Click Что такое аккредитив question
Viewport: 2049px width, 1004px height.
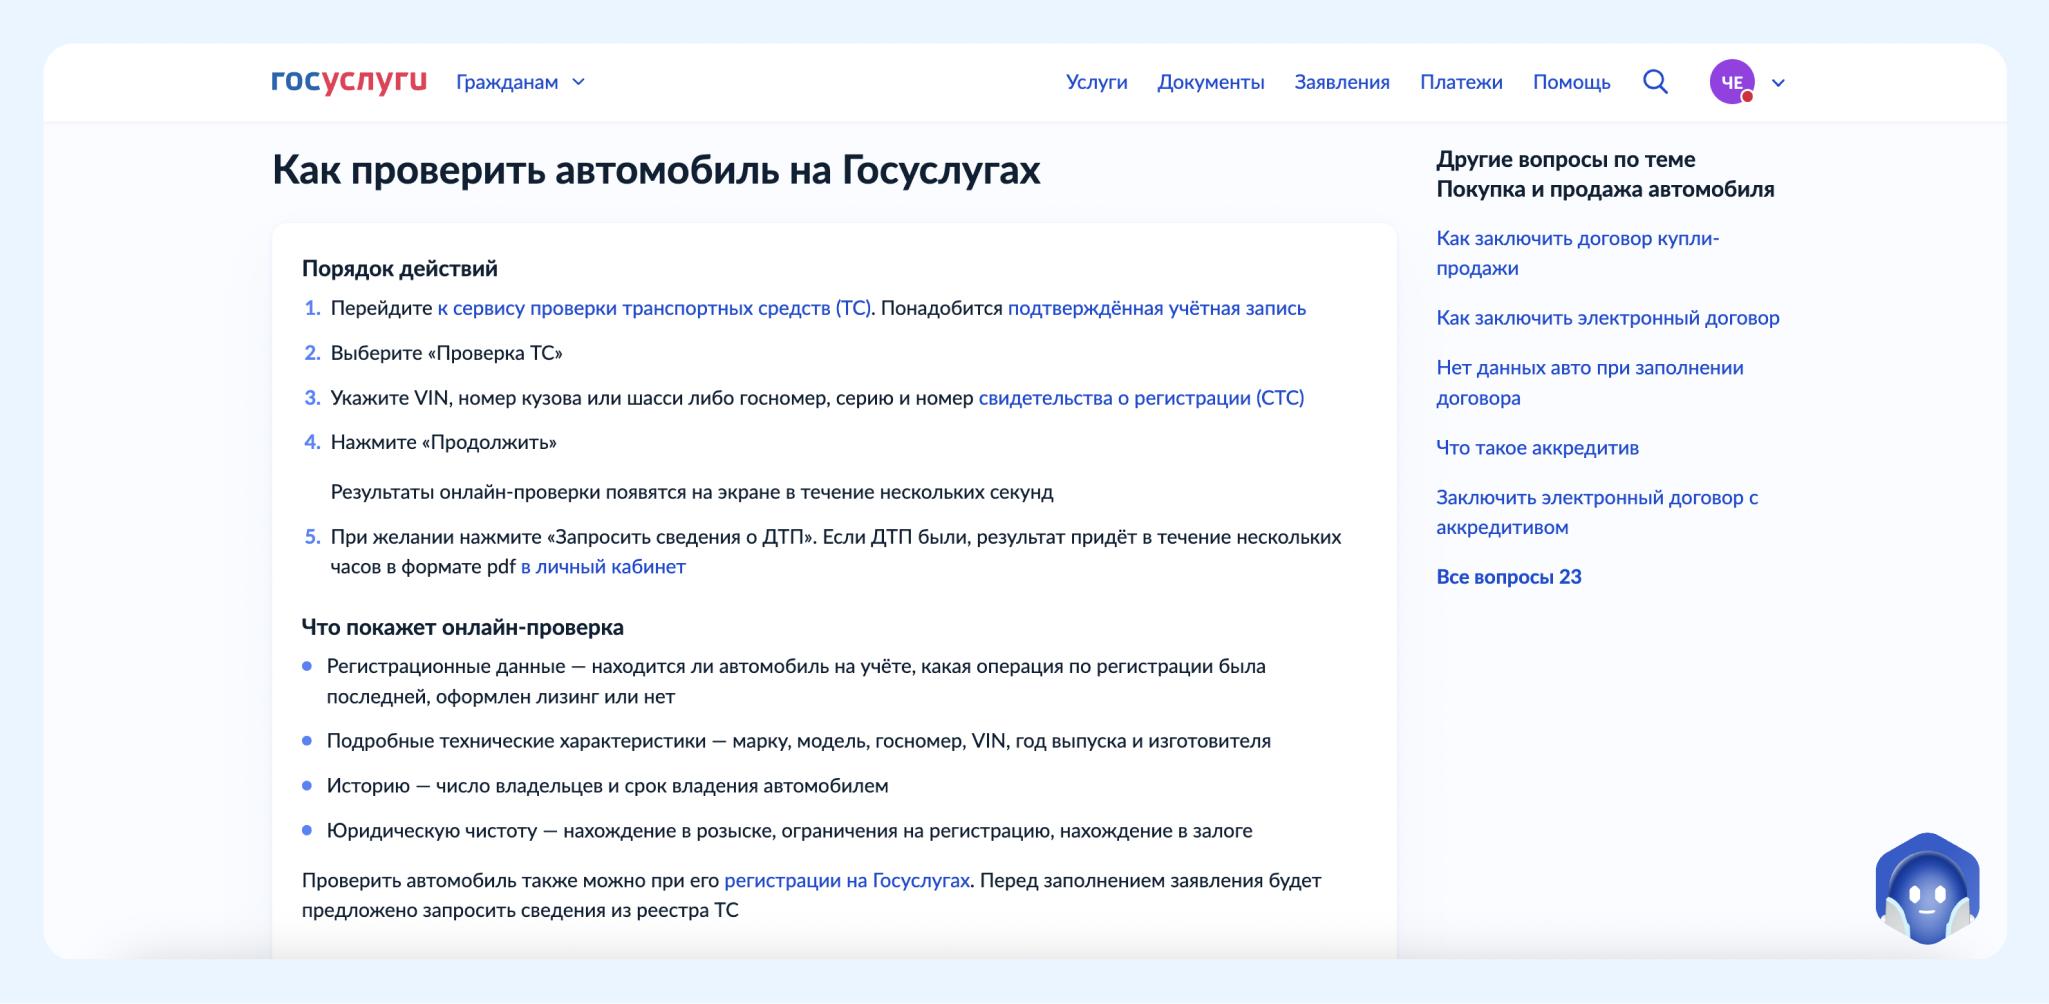pos(1537,448)
